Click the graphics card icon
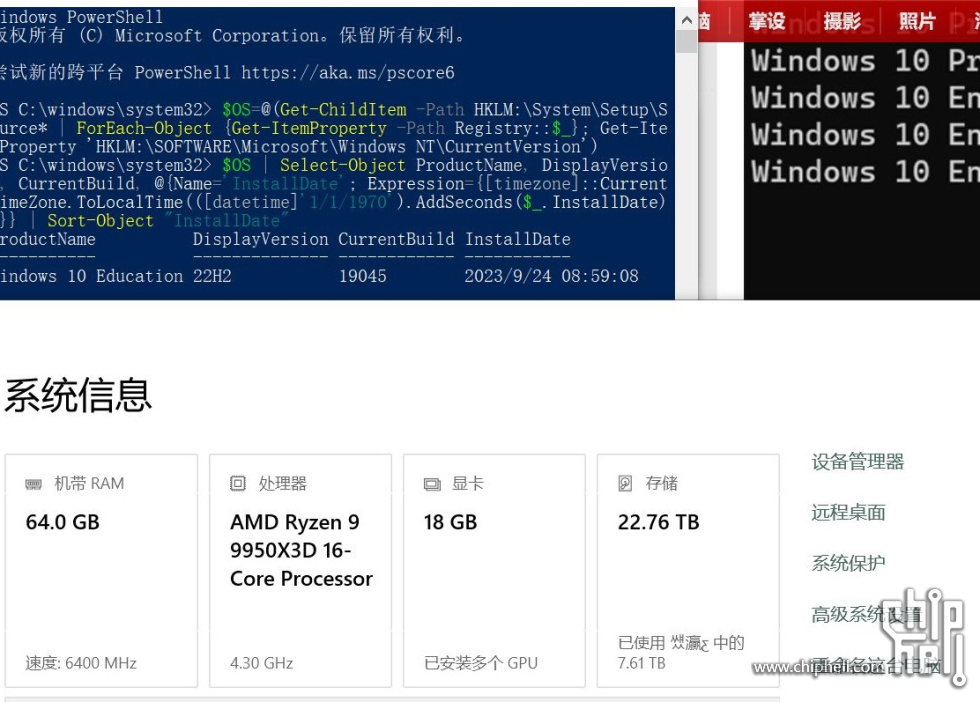The width and height of the screenshot is (980, 702). point(432,484)
